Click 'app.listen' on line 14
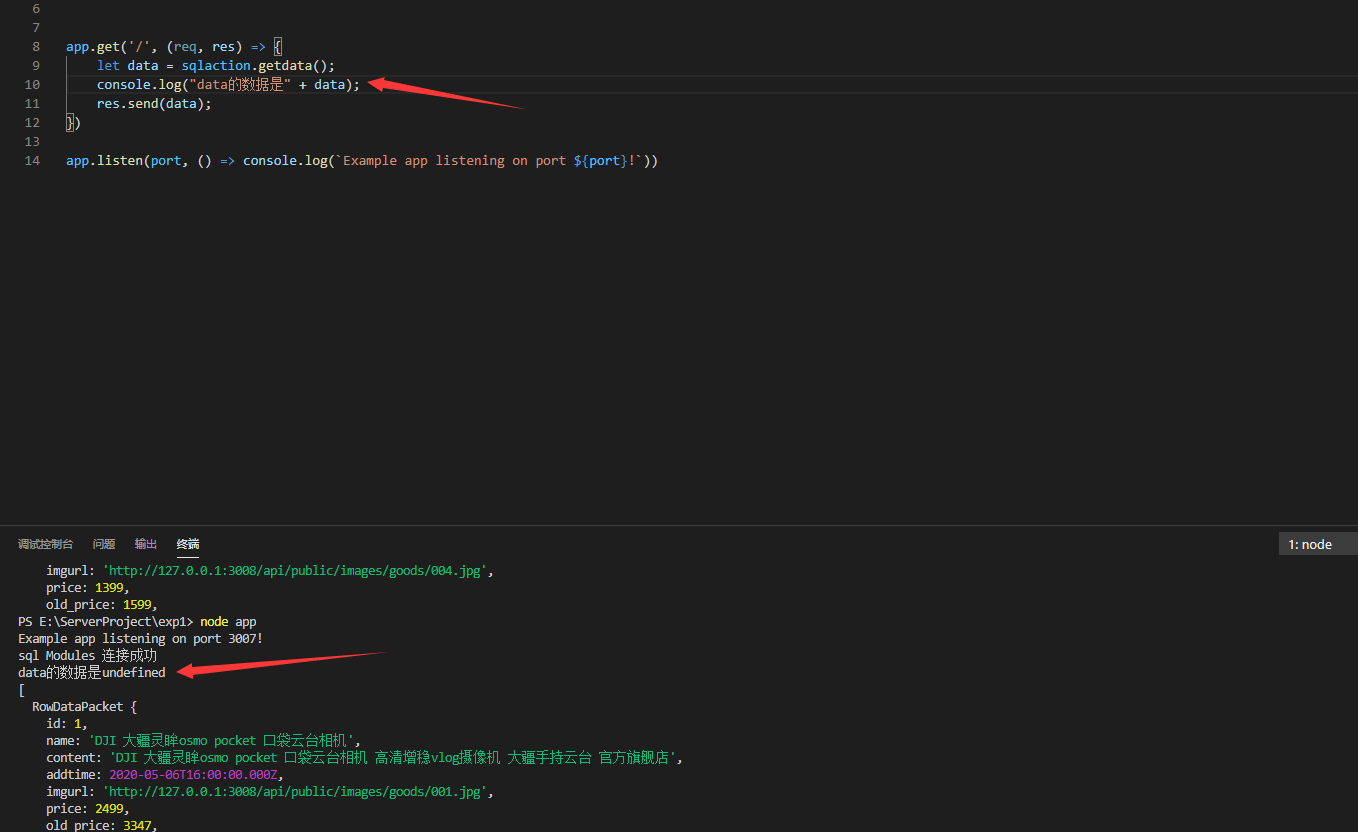Image resolution: width=1358 pixels, height=832 pixels. pyautogui.click(x=104, y=161)
